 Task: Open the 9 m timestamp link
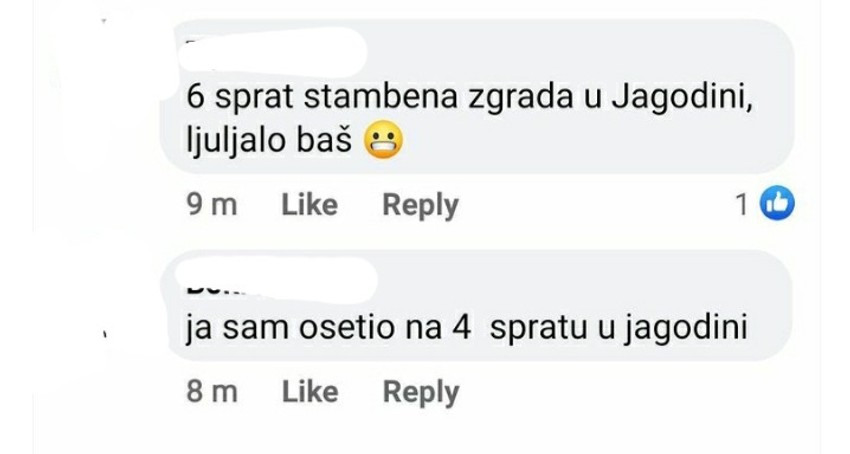tap(212, 205)
